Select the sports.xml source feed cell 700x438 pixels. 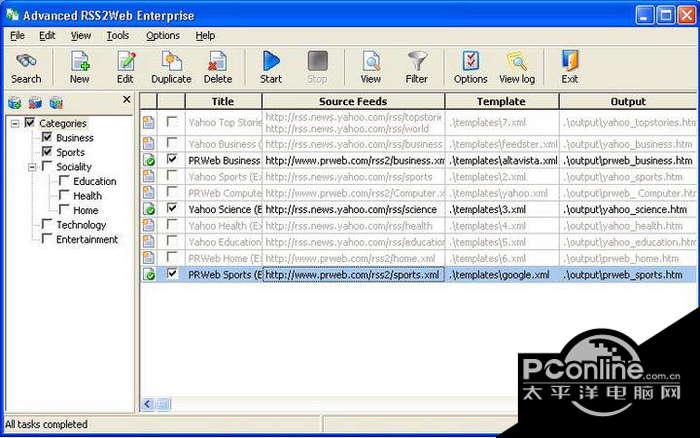tap(353, 275)
